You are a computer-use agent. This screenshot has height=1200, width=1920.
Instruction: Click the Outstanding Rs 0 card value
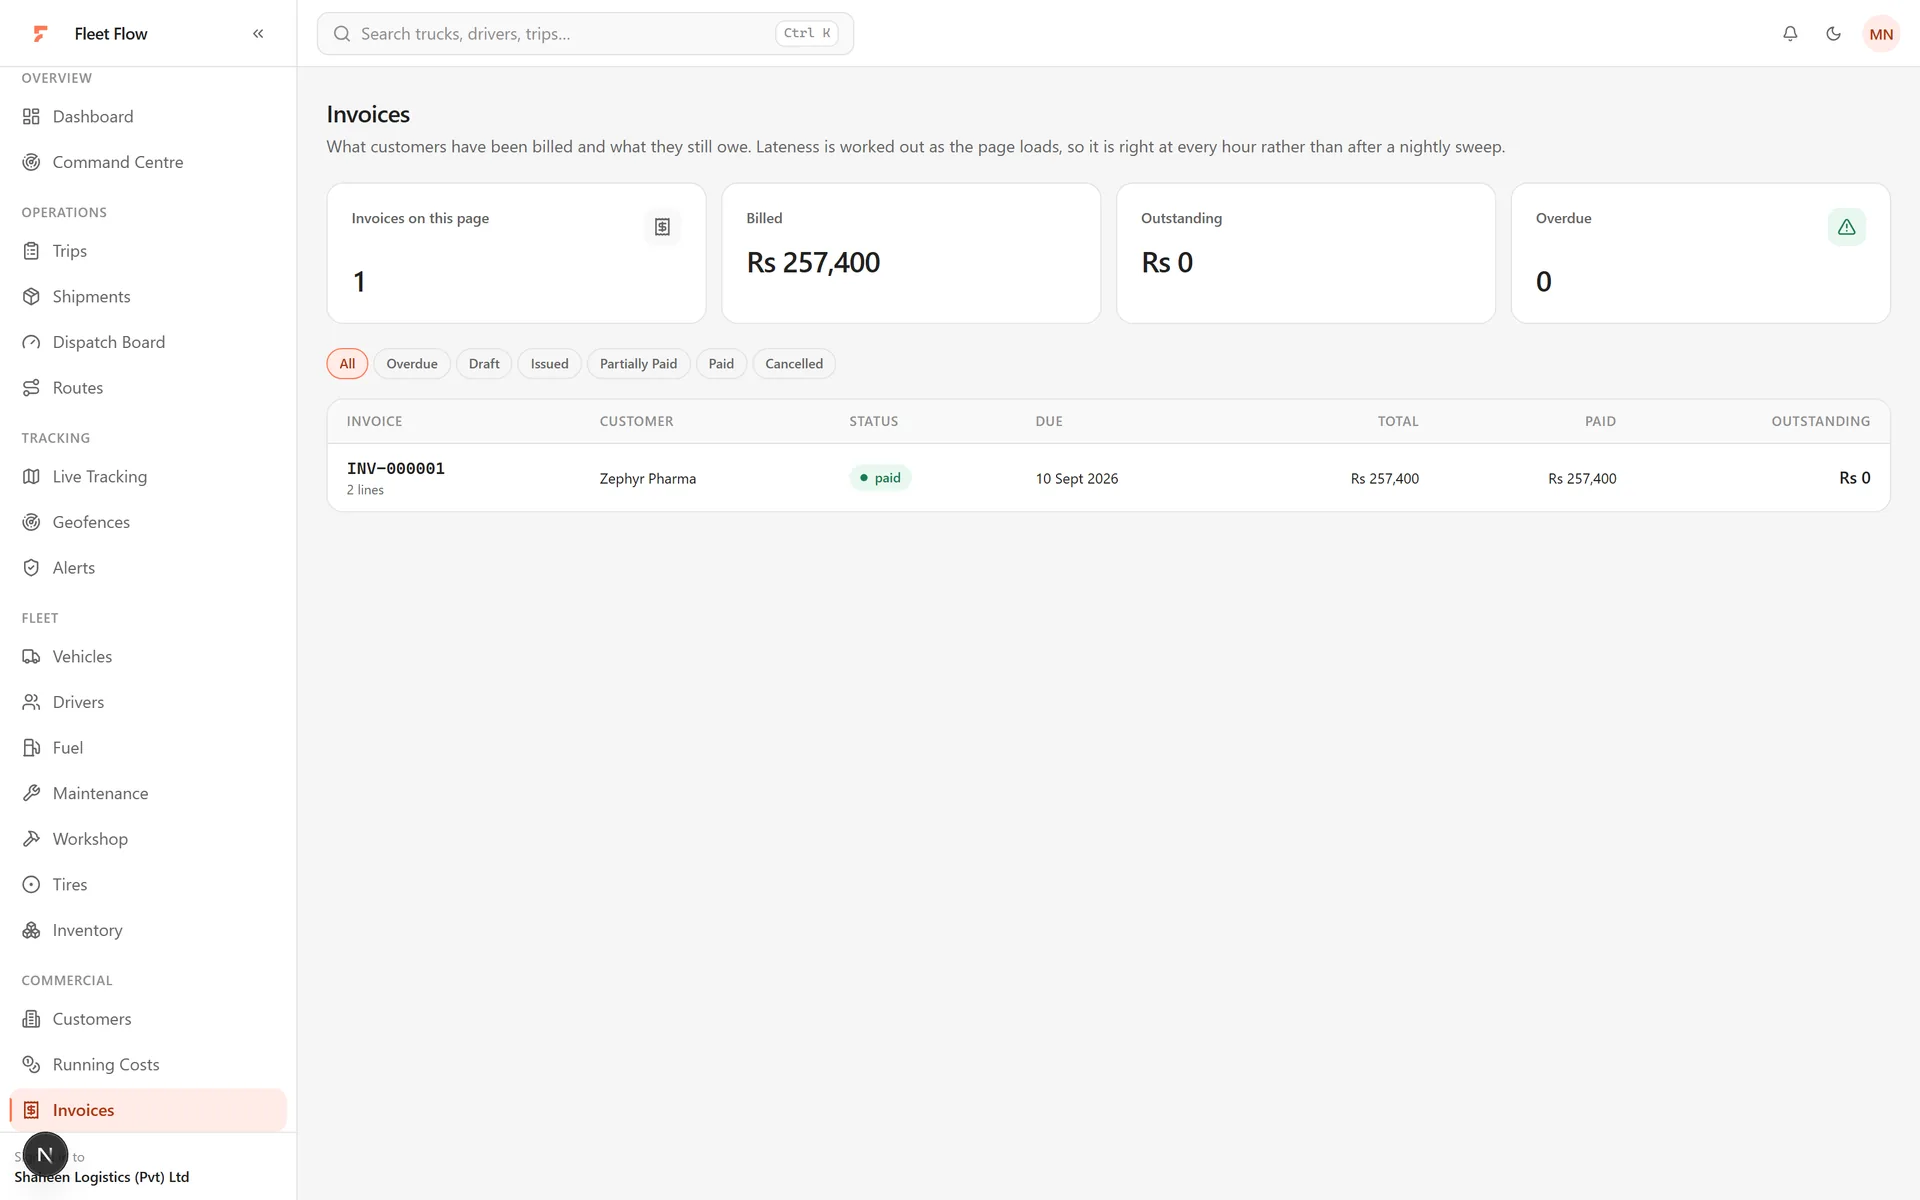(1167, 263)
